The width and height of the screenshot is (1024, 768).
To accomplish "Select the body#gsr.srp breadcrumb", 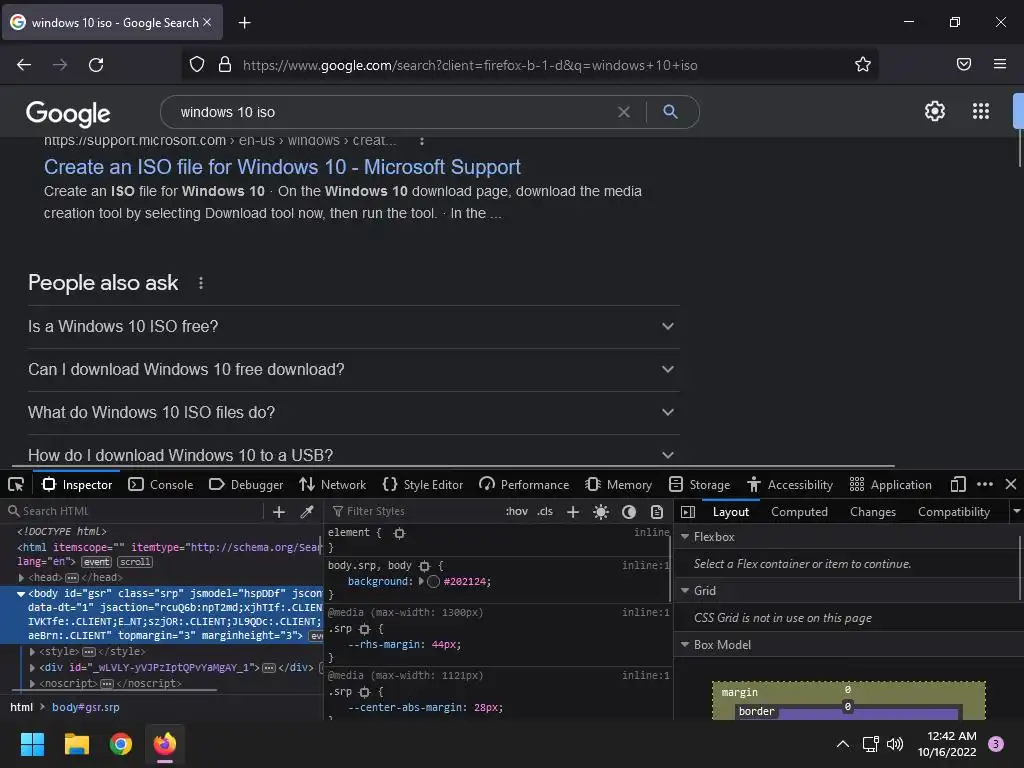I will tap(86, 707).
